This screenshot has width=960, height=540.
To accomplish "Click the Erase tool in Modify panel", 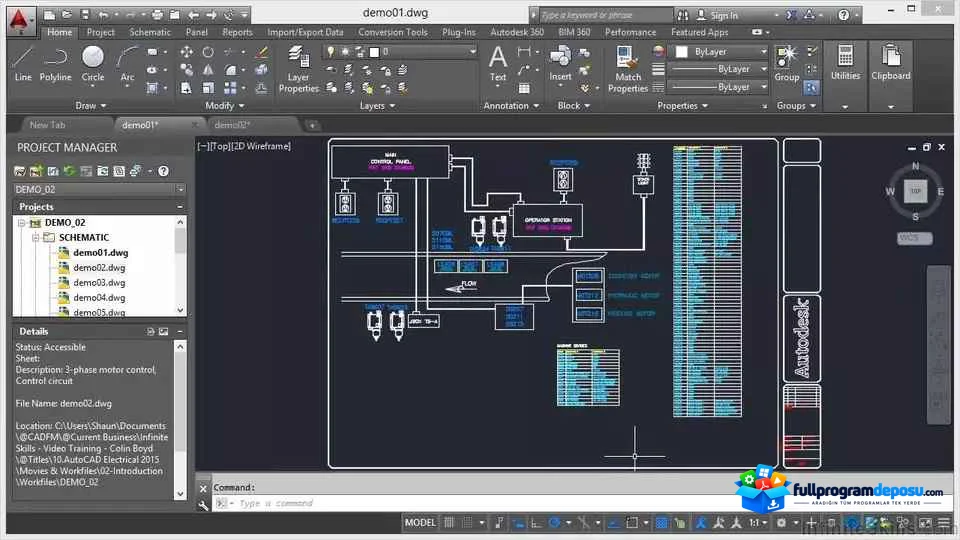I will tap(261, 53).
